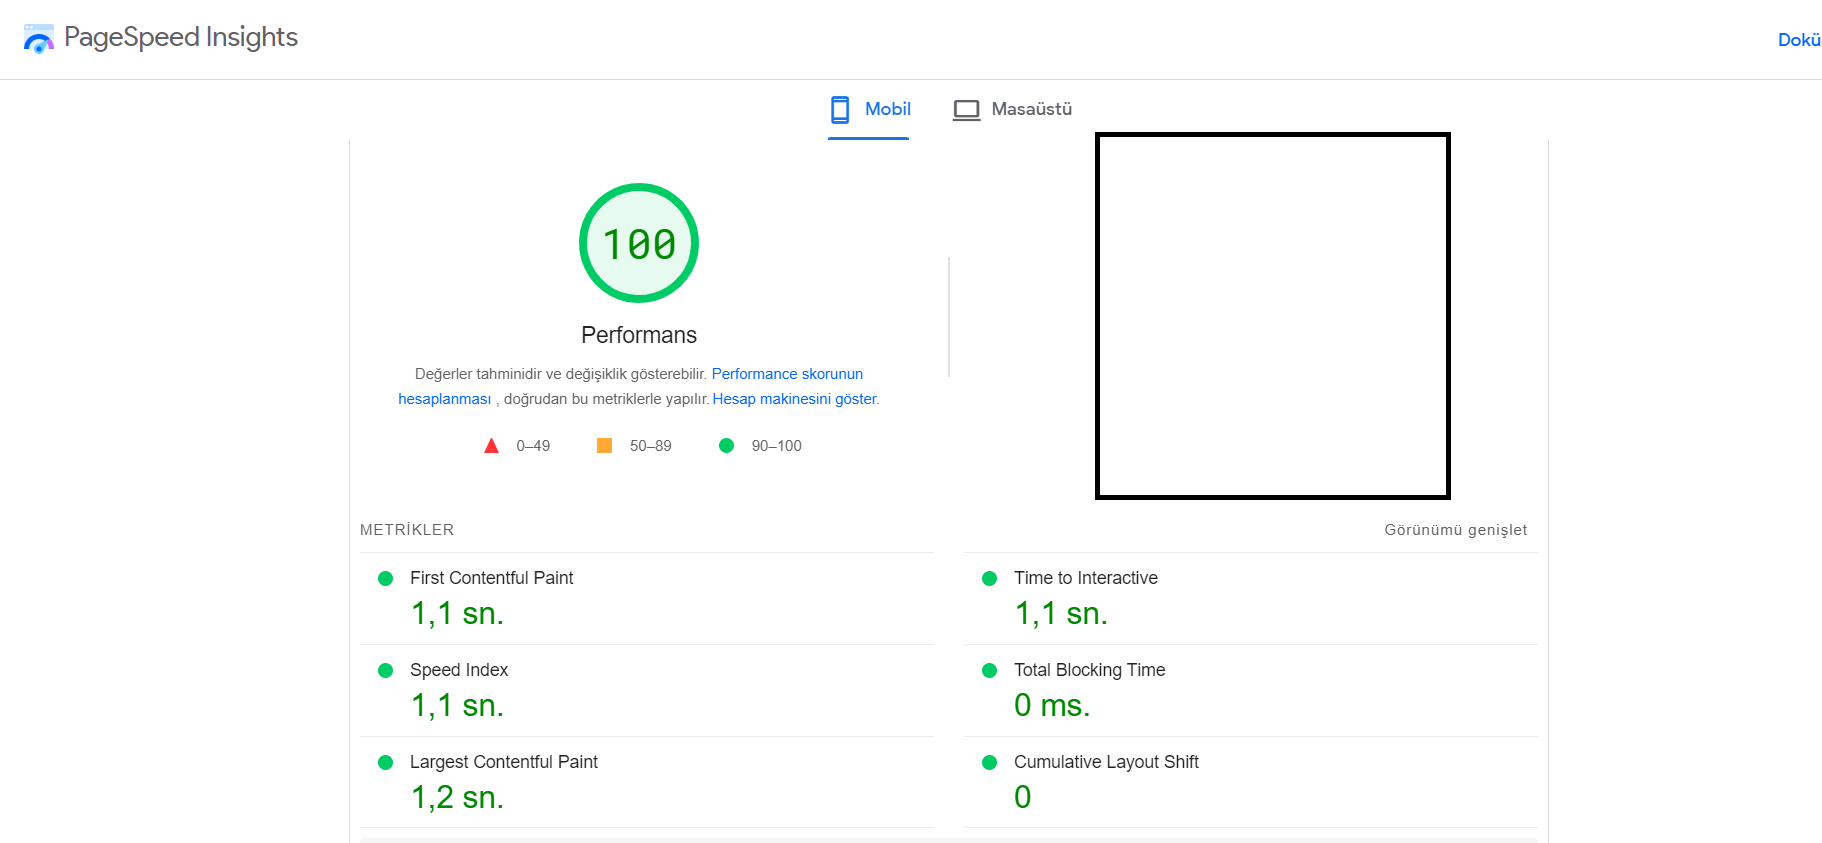This screenshot has width=1822, height=843.
Task: Click the 'First Contentful Paint' metric label
Action: point(492,578)
